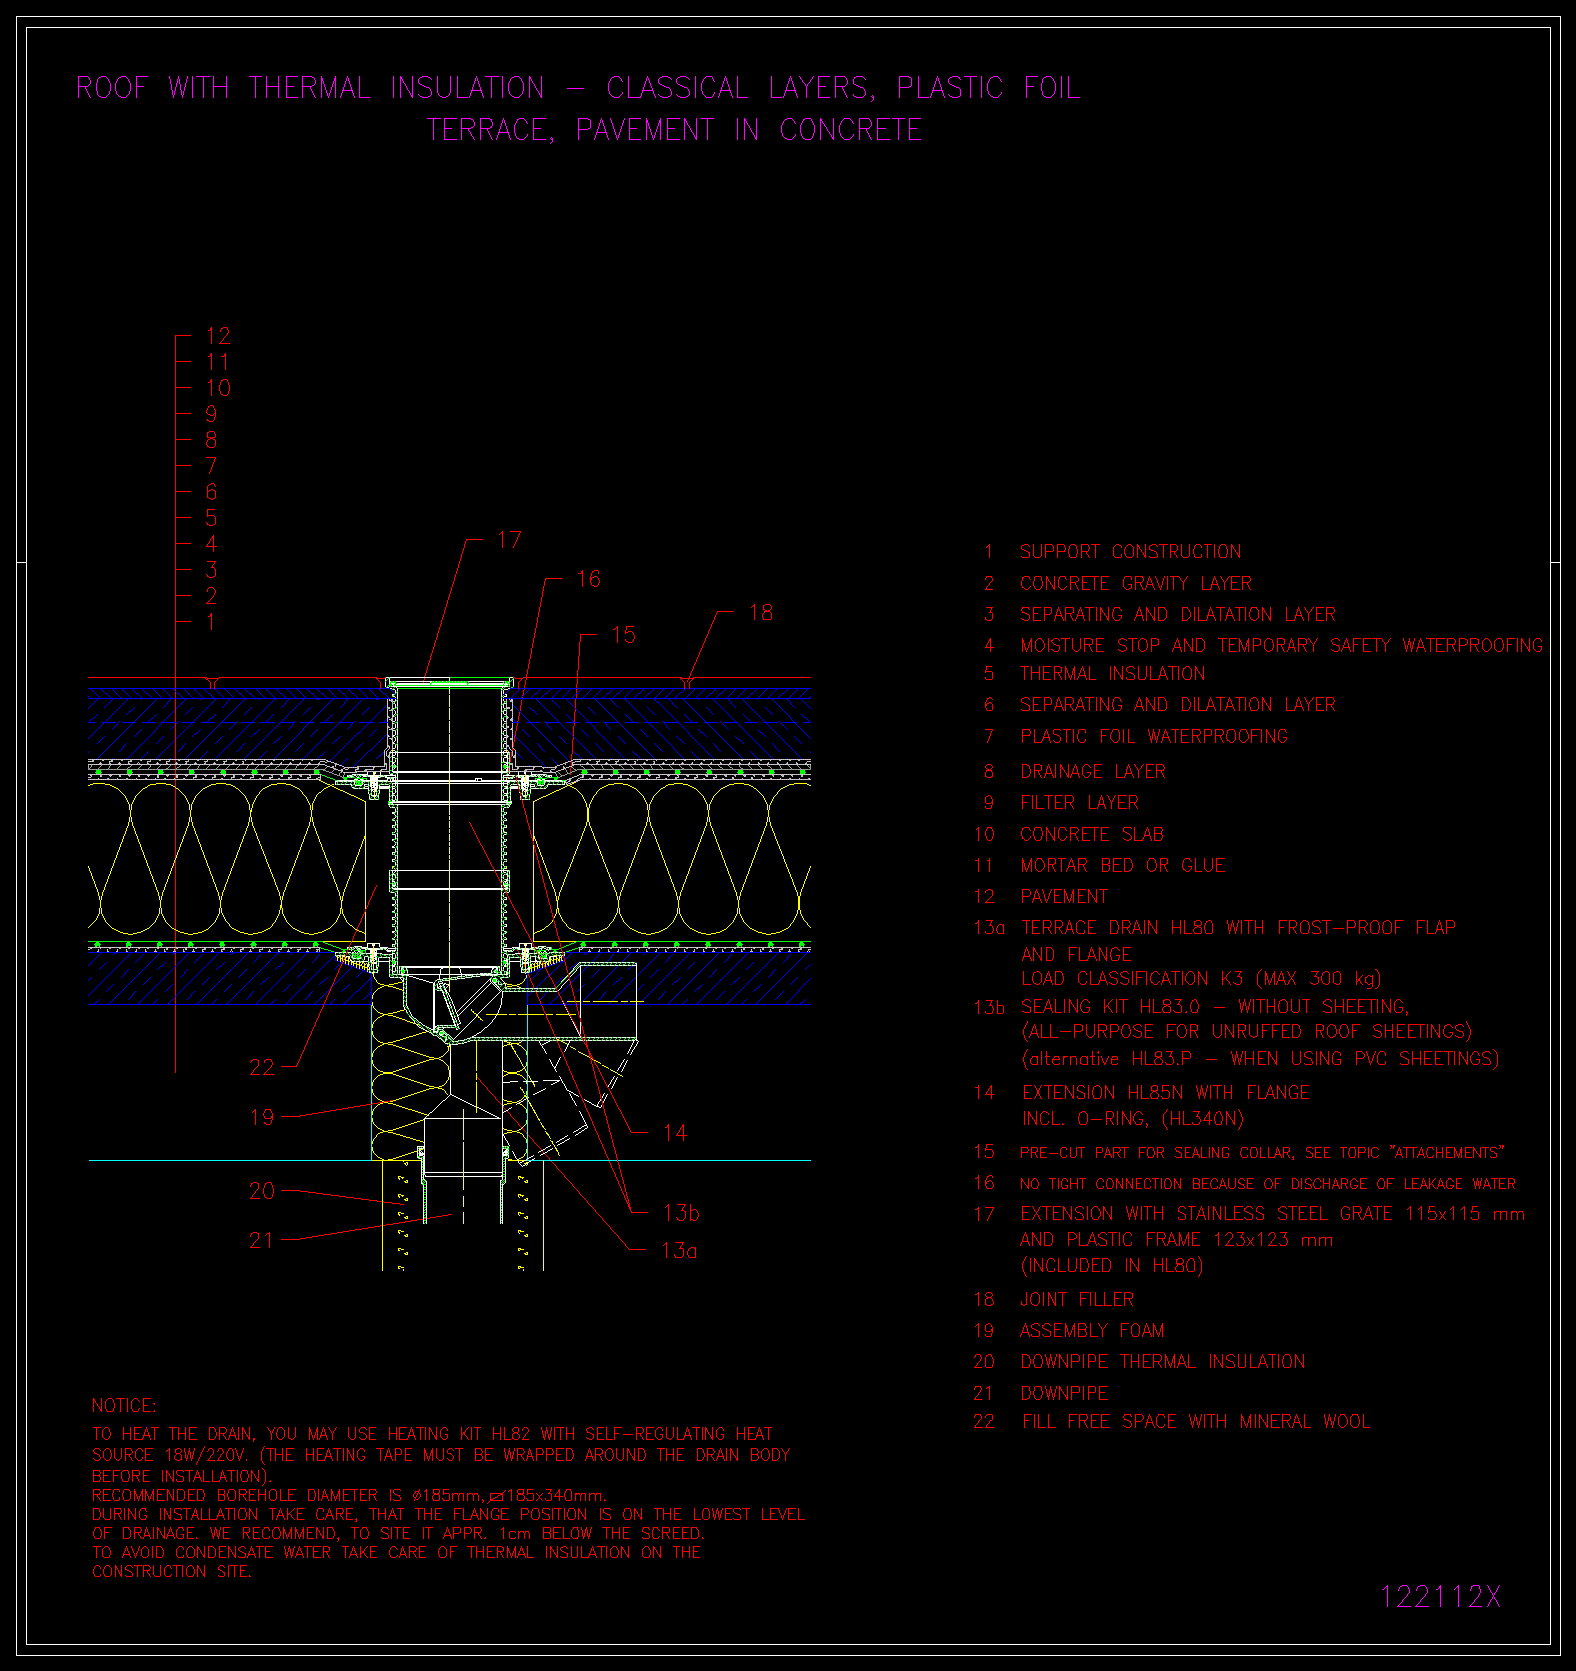The image size is (1576, 1671).
Task: Click layer tick label '10' on vertical scale
Action: pos(218,388)
